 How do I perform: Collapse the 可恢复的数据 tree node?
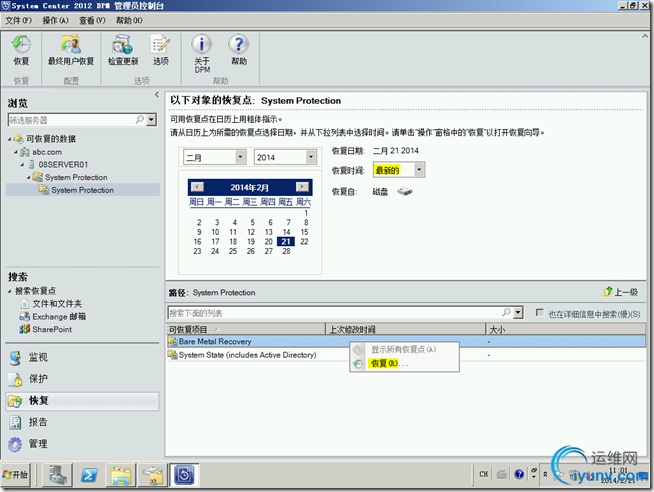click(x=10, y=139)
